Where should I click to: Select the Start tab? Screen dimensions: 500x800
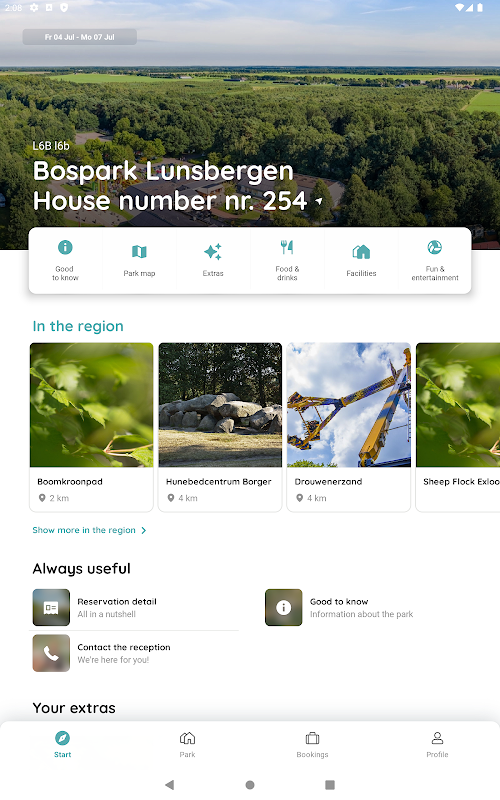pos(62,744)
